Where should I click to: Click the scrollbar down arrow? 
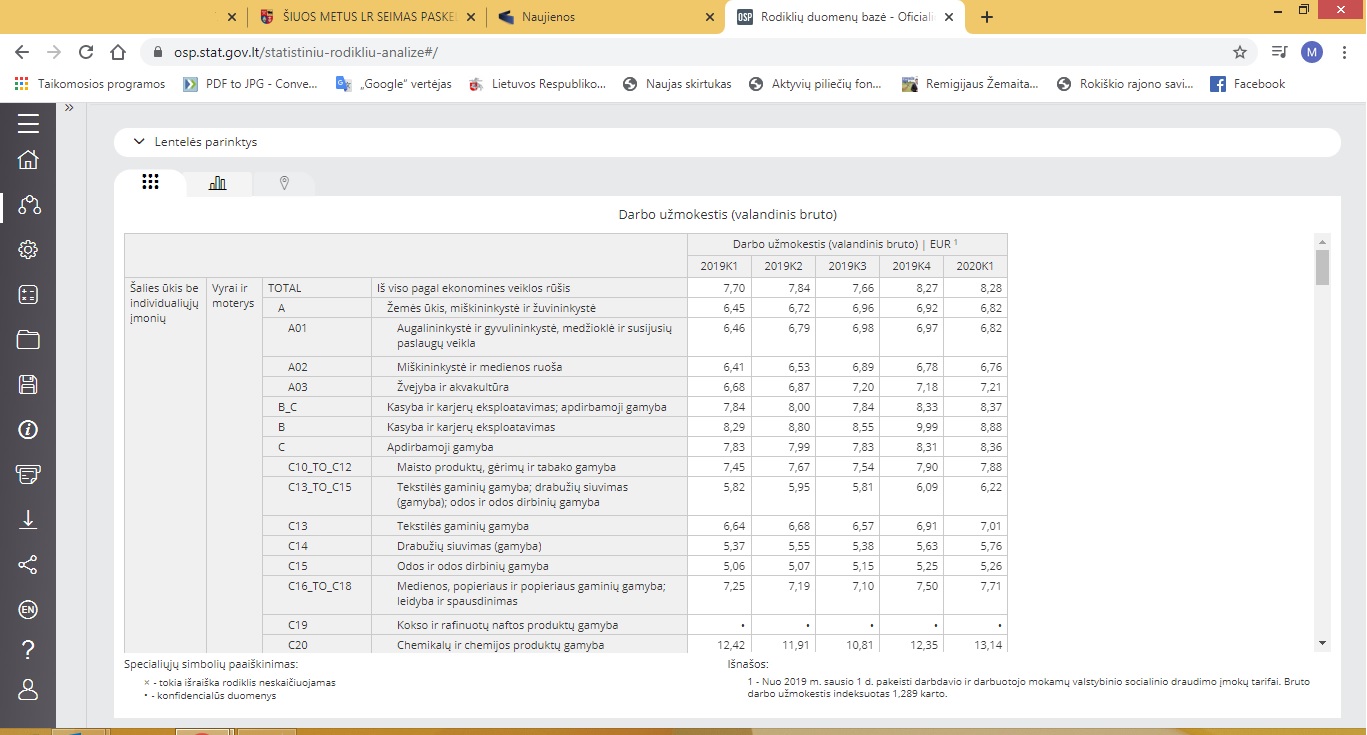(x=1322, y=642)
